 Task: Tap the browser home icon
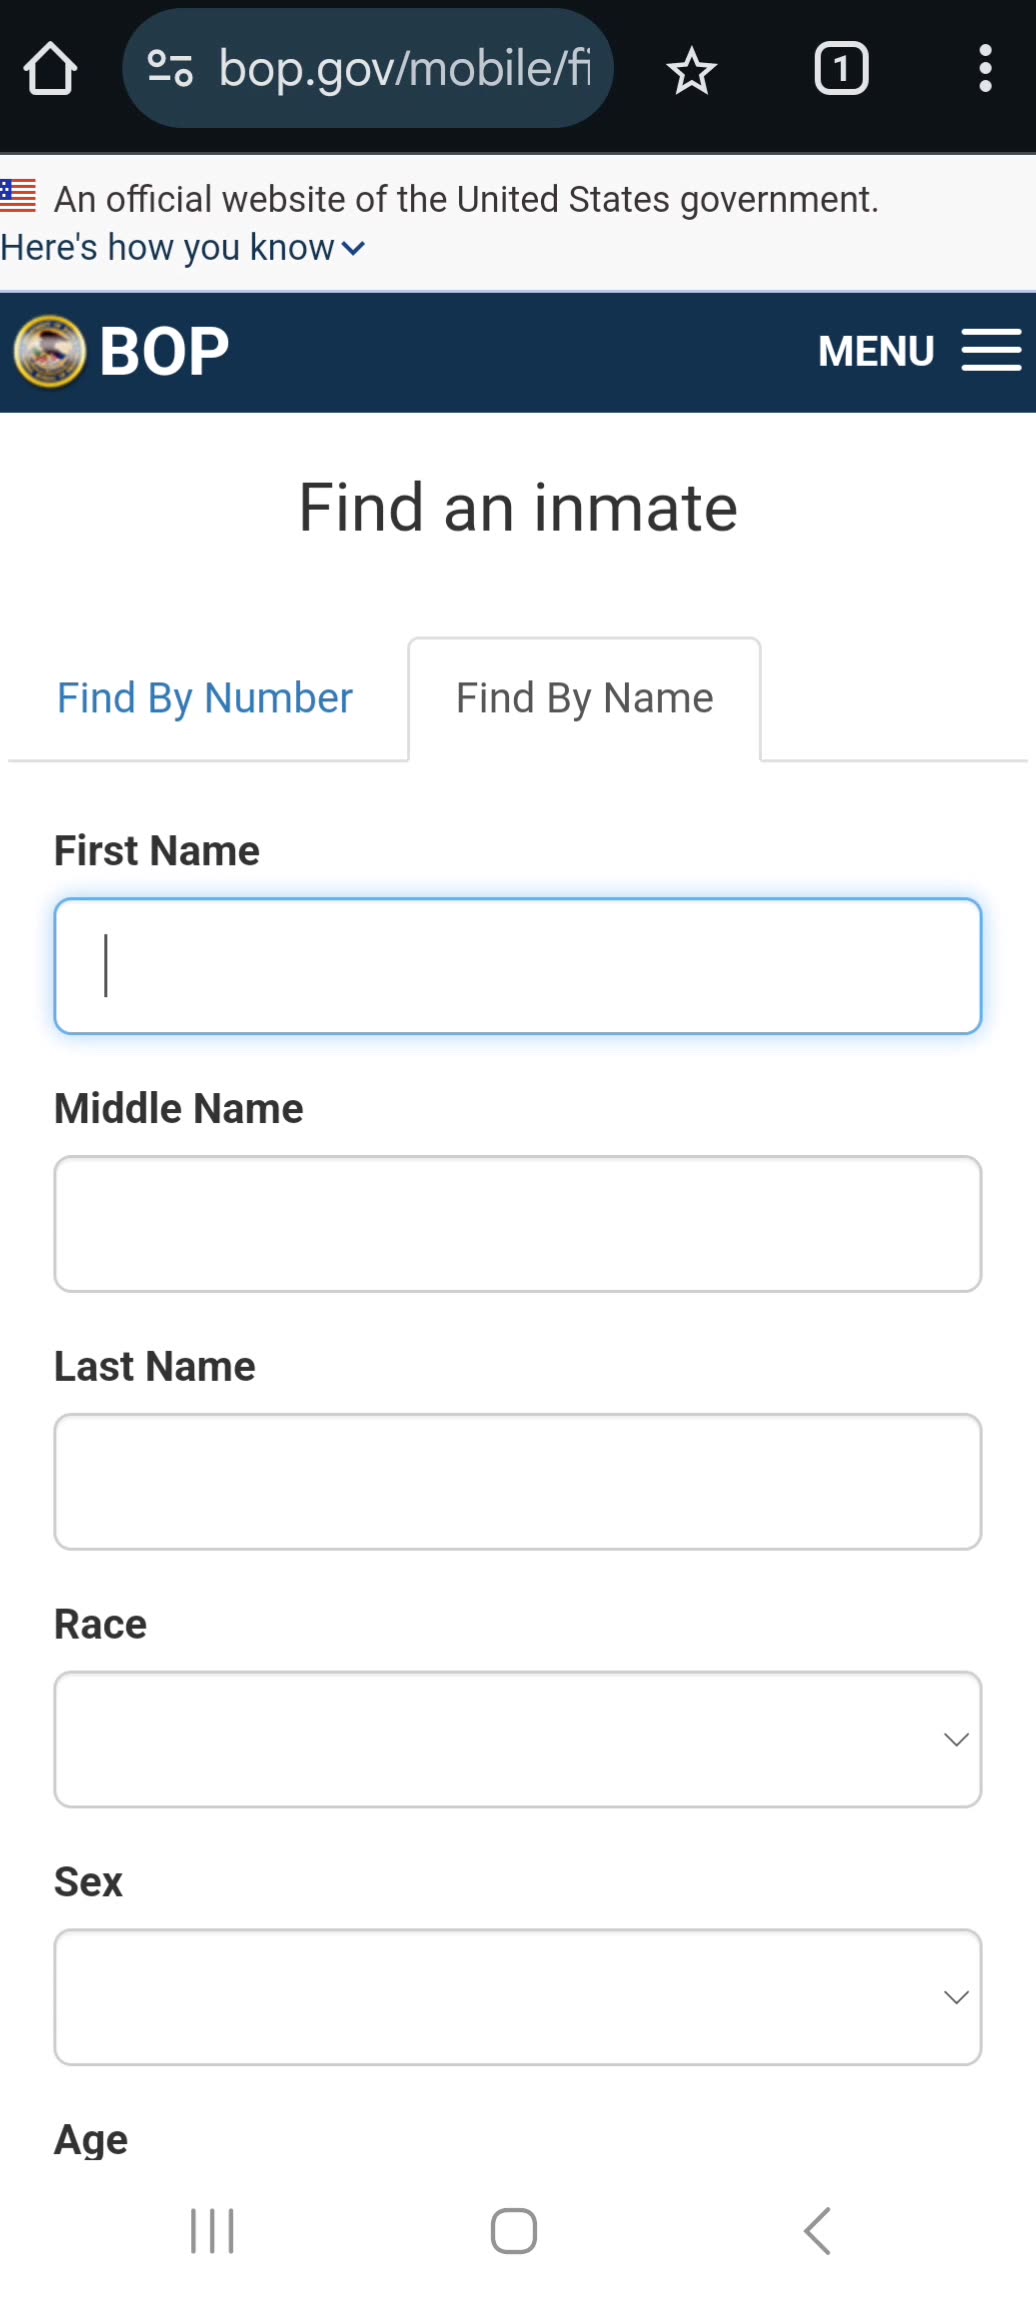click(50, 69)
